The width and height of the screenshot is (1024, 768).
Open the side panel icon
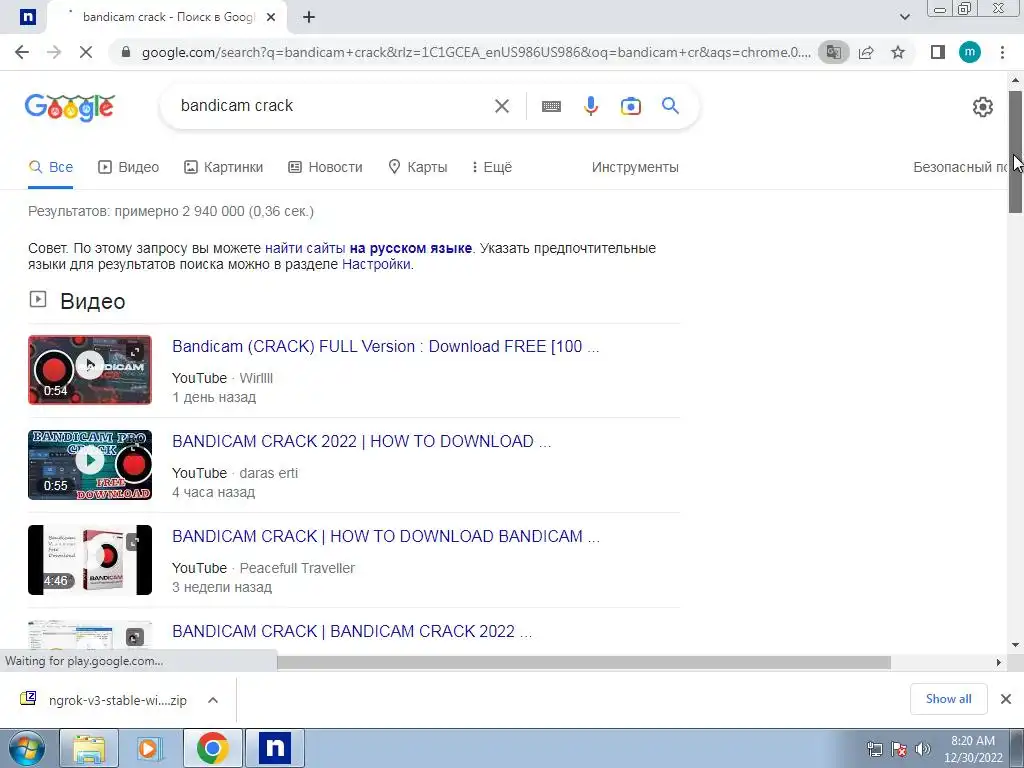(938, 52)
